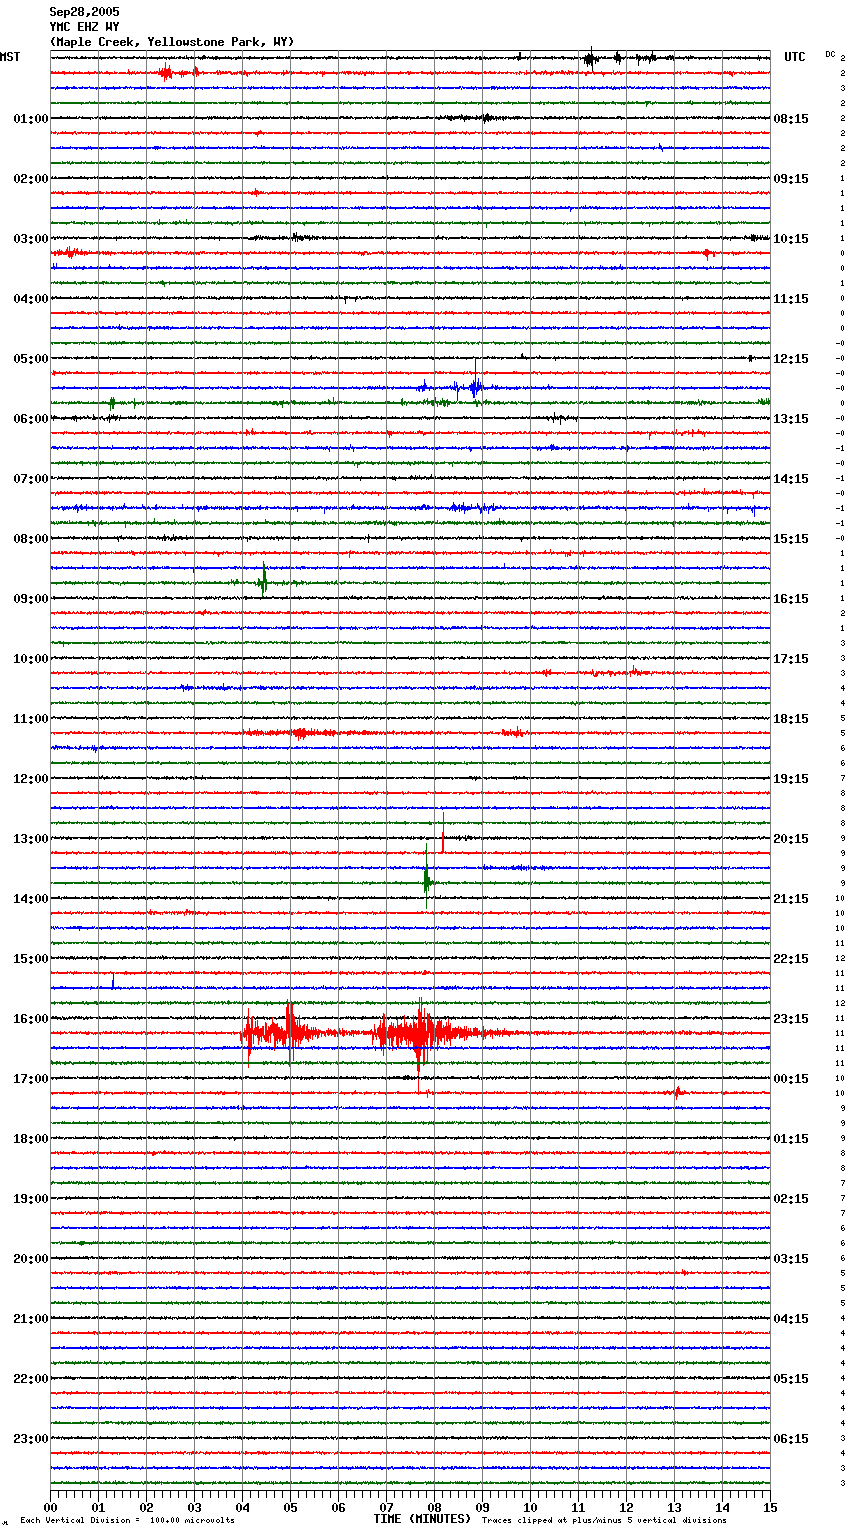Select the station code YMC EHZ WY
This screenshot has width=850, height=1534.
click(84, 27)
